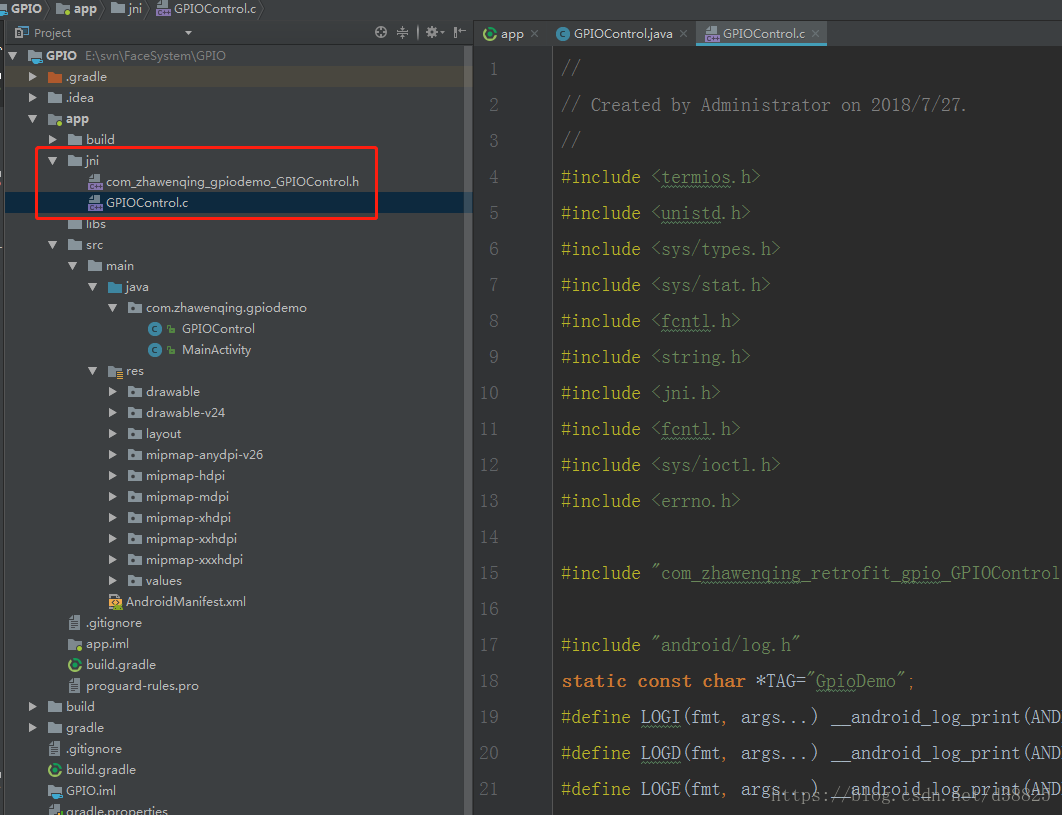1062x815 pixels.
Task: Click the android/log.h include line
Action: (x=681, y=645)
